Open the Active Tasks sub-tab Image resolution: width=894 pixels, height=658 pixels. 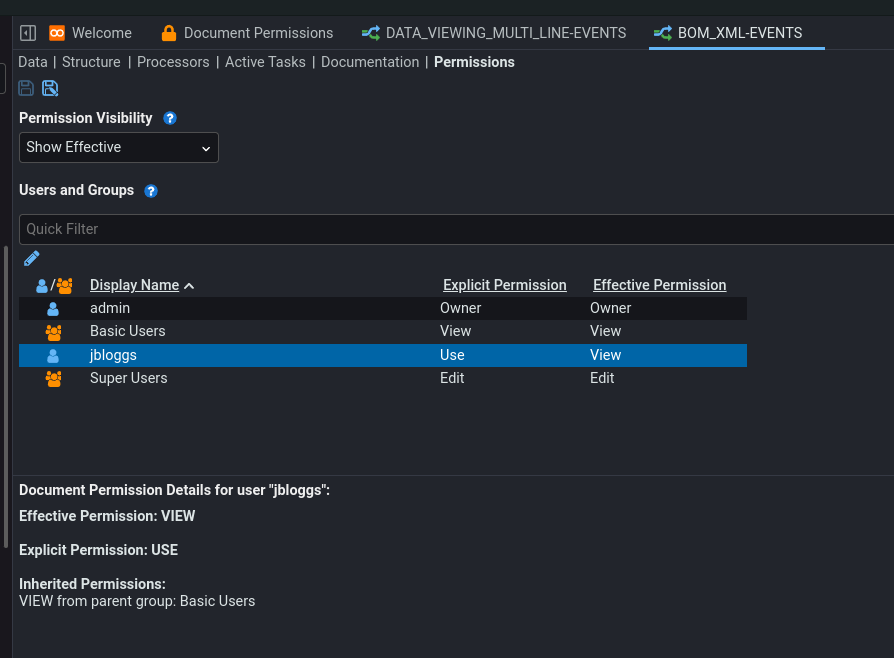tap(265, 62)
